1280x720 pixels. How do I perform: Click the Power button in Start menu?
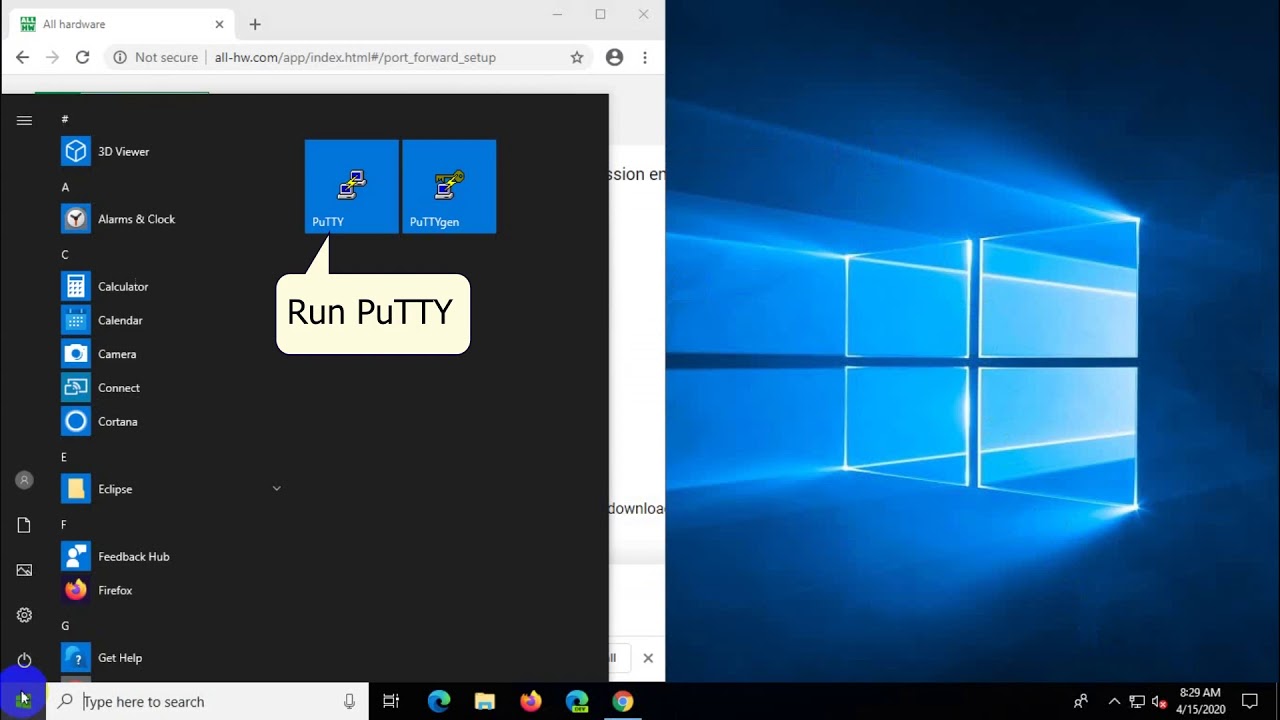coord(24,660)
